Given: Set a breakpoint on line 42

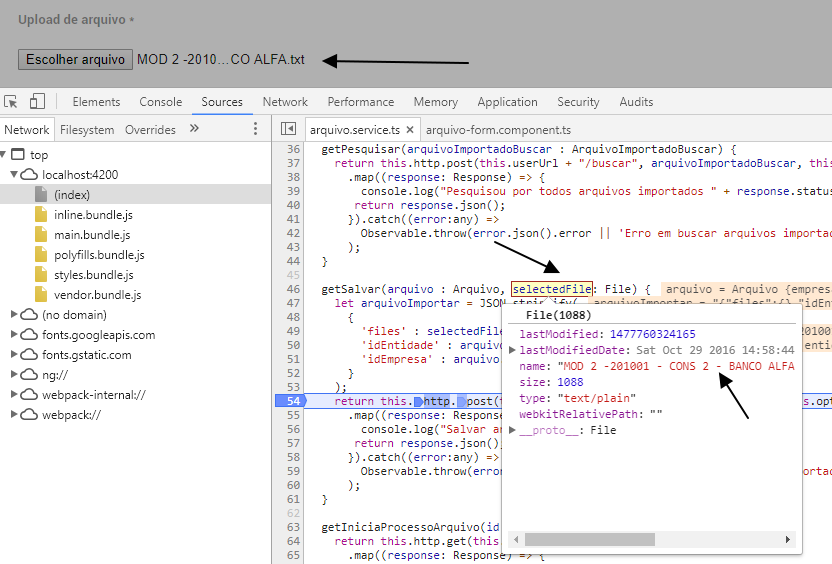Looking at the screenshot, I should point(293,233).
